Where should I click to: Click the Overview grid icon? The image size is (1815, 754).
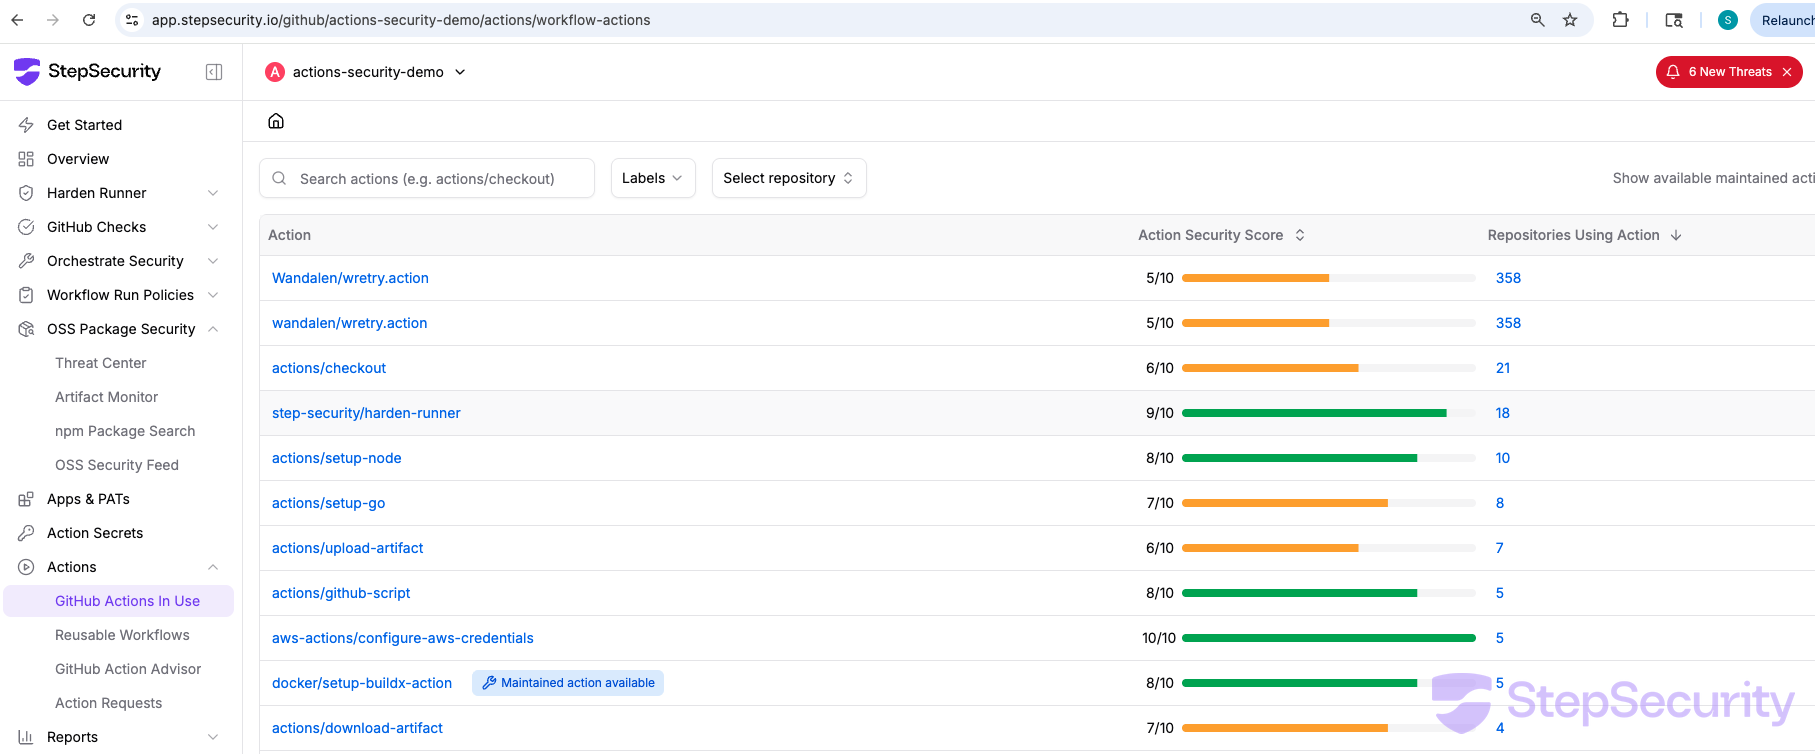pyautogui.click(x=26, y=159)
